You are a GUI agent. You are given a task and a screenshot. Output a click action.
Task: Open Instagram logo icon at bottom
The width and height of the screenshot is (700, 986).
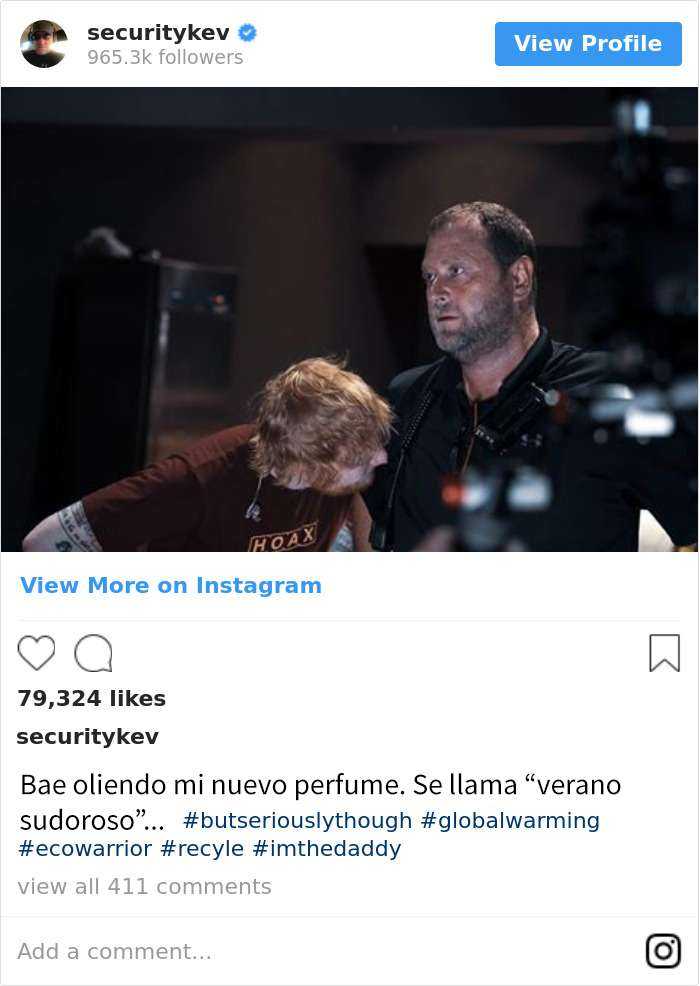coord(664,951)
